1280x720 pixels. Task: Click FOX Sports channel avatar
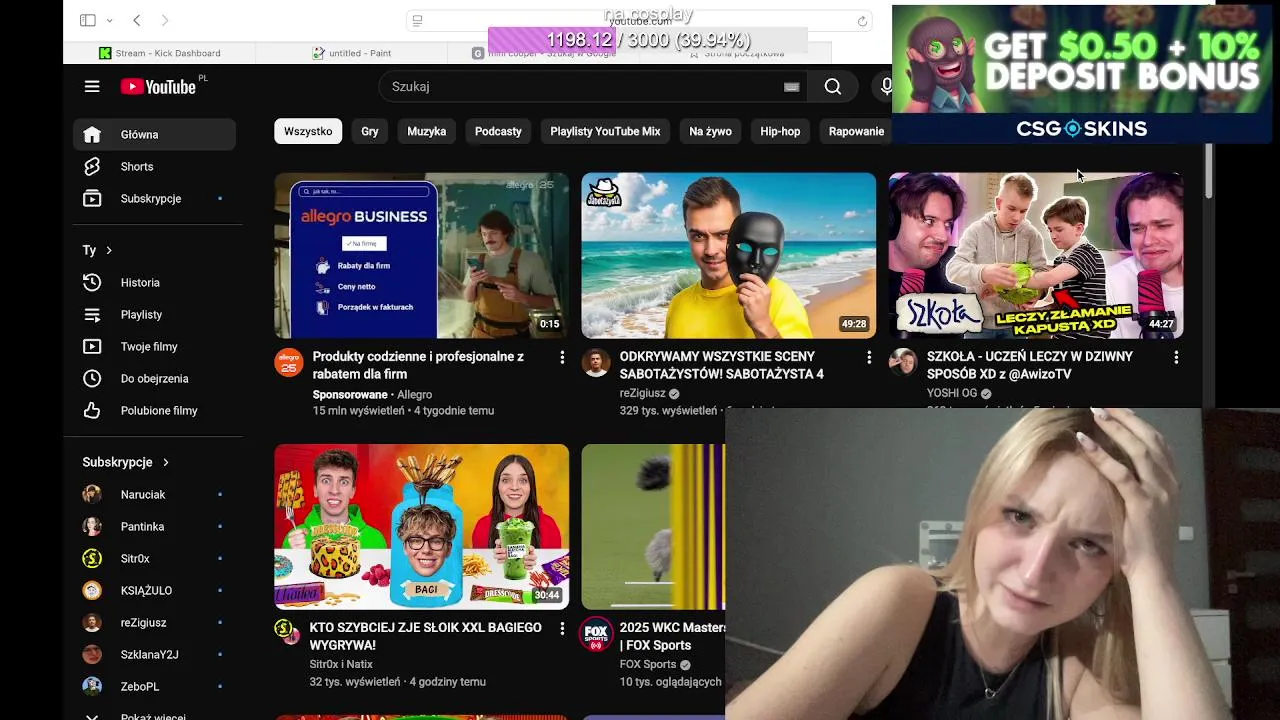tap(596, 633)
